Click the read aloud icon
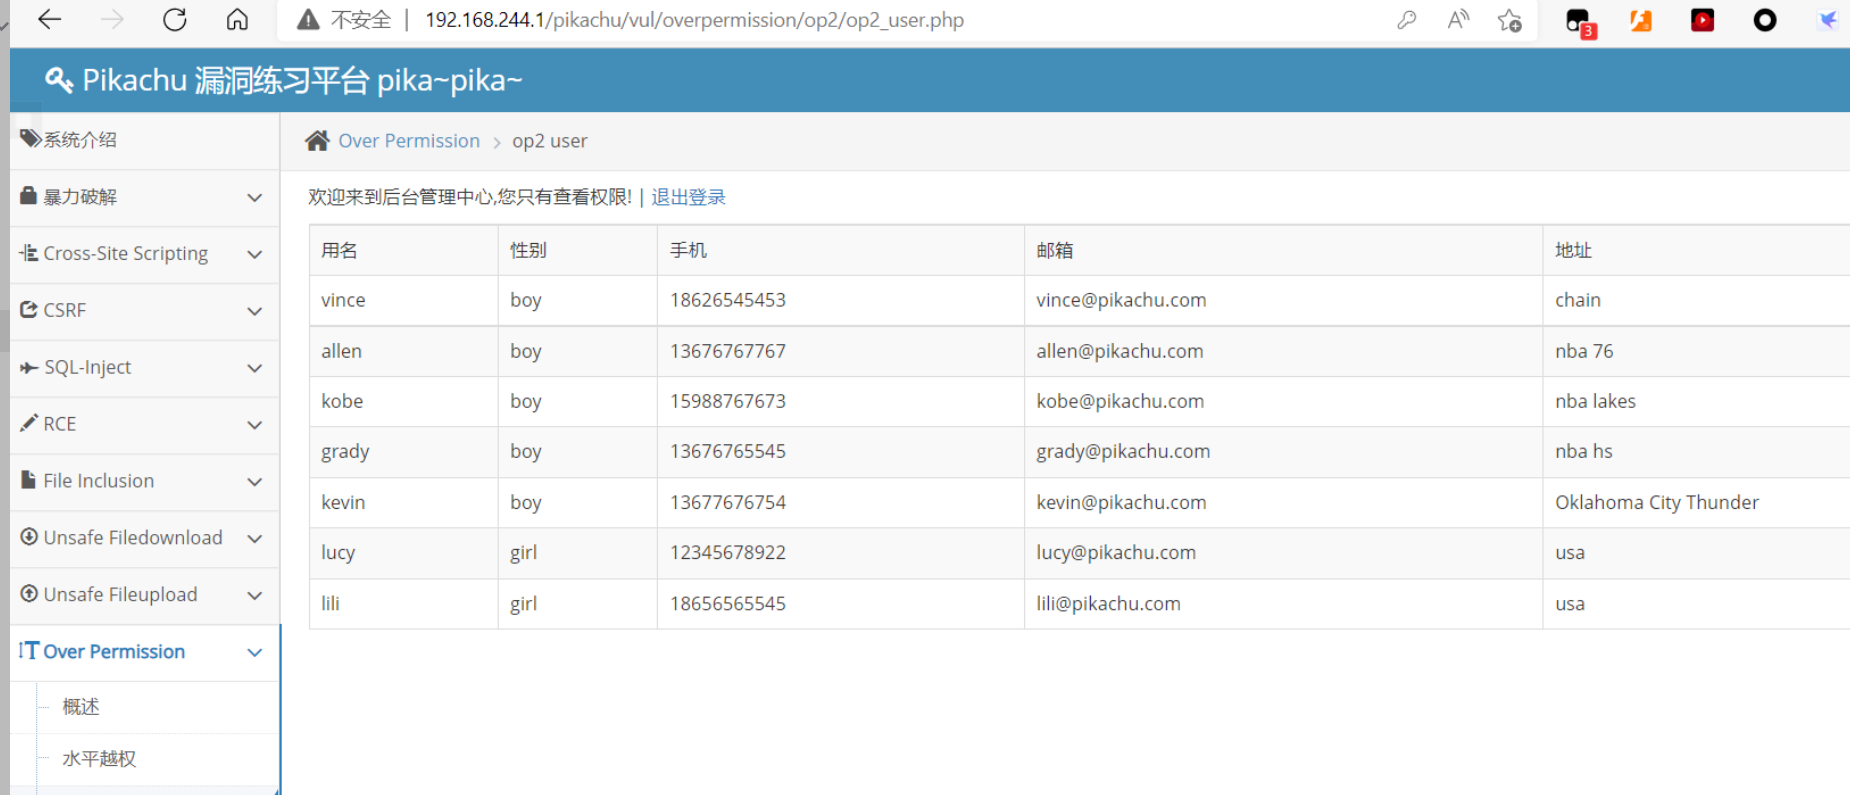Image resolution: width=1850 pixels, height=795 pixels. (1458, 20)
